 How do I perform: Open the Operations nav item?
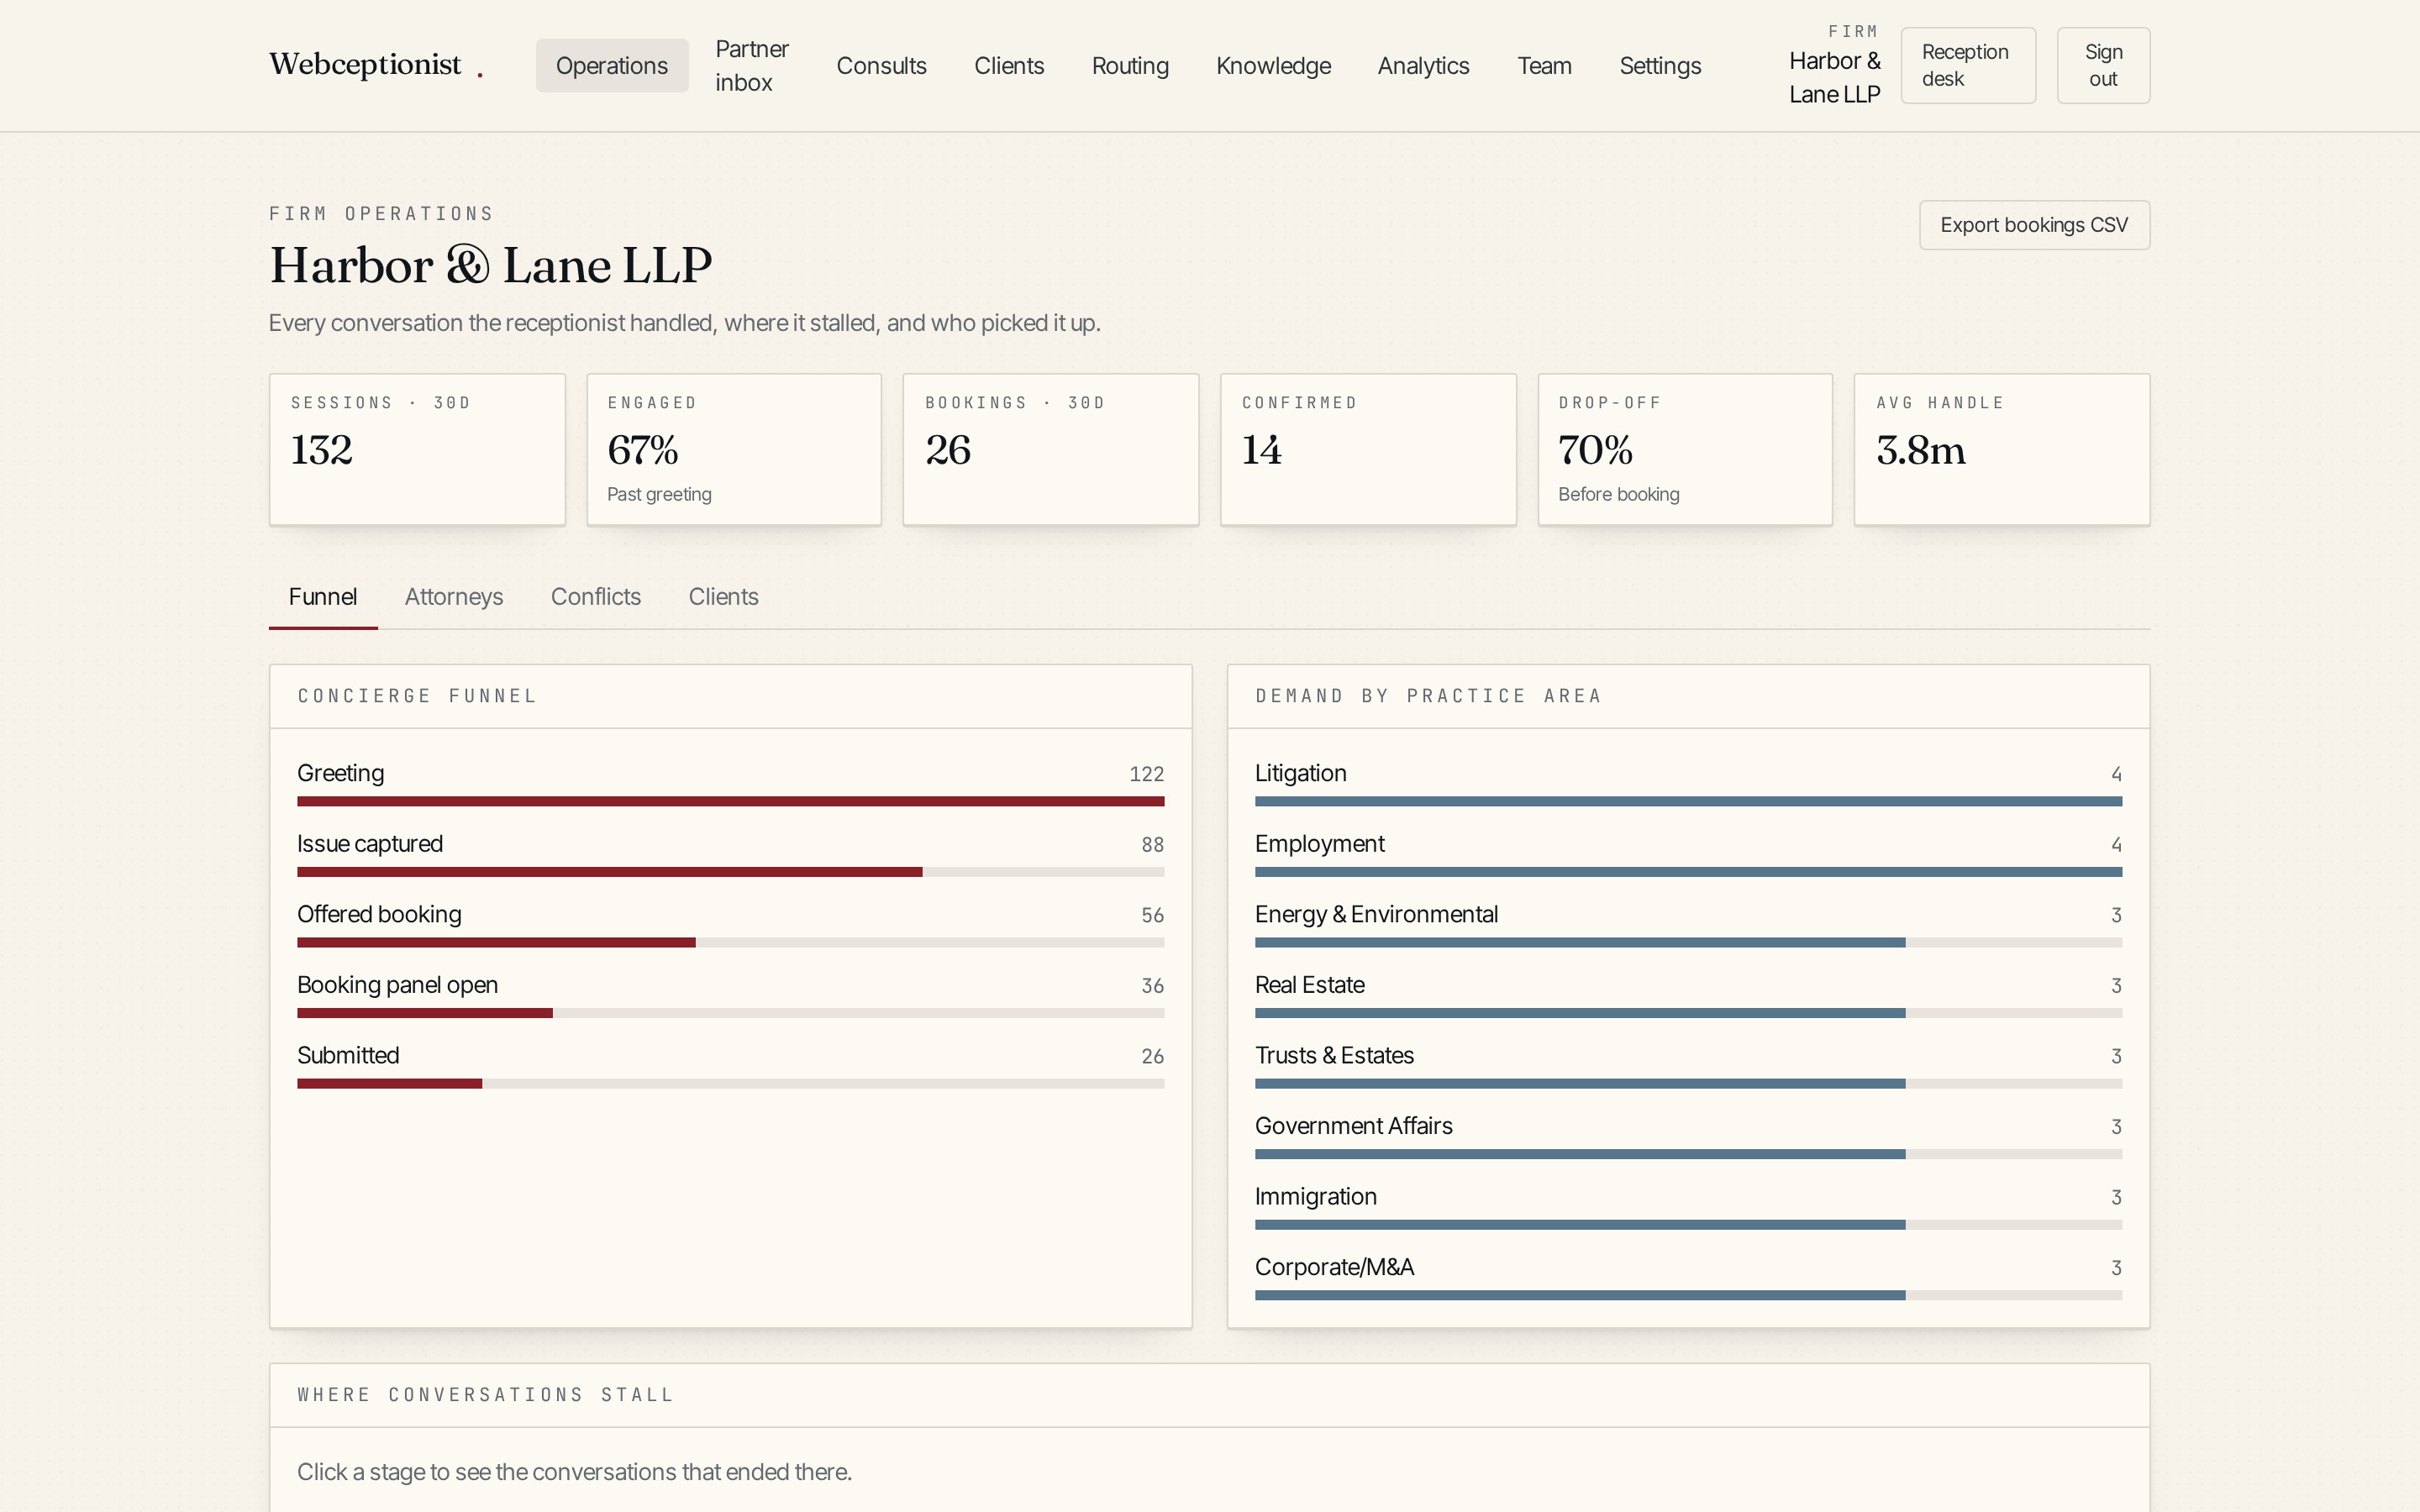611,66
